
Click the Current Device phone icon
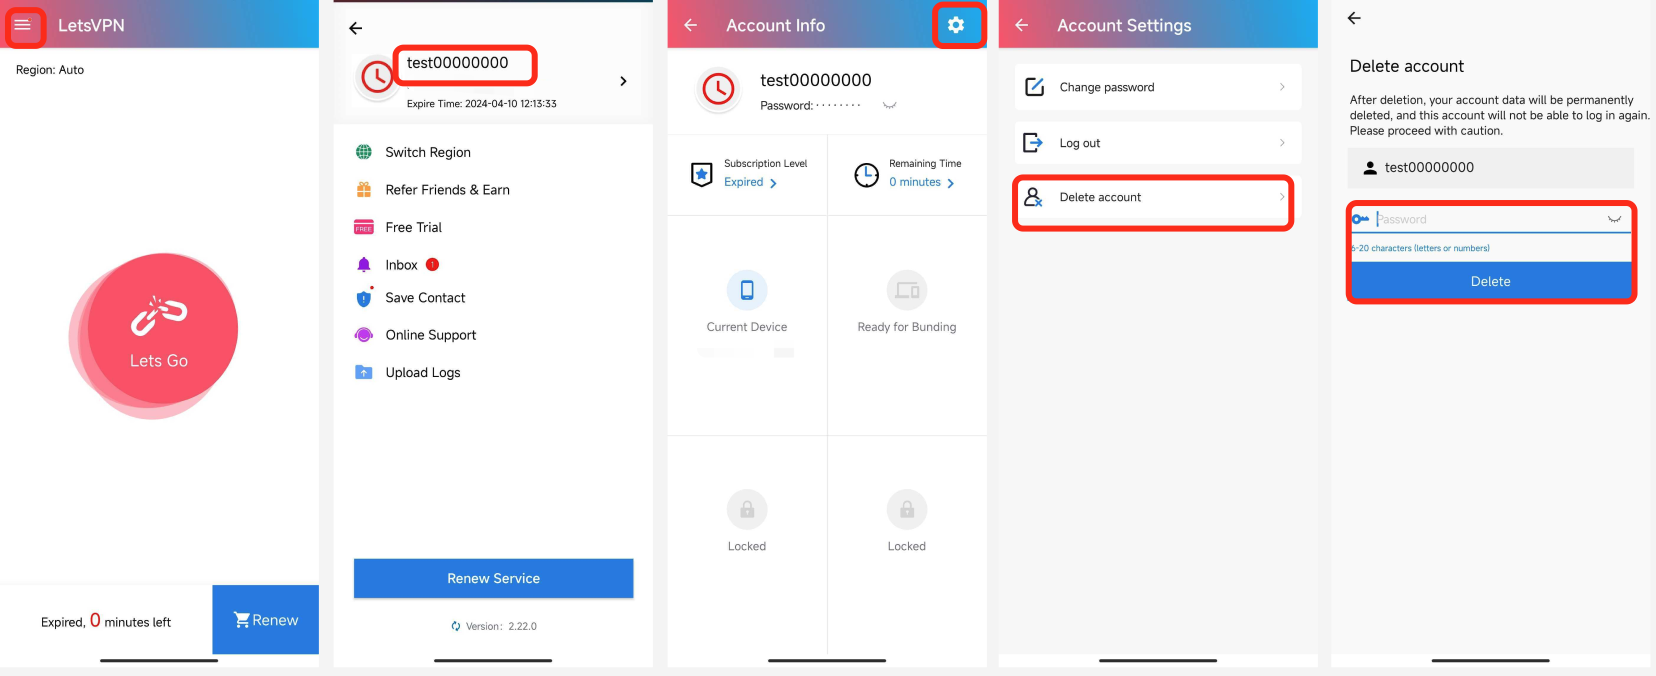[747, 291]
